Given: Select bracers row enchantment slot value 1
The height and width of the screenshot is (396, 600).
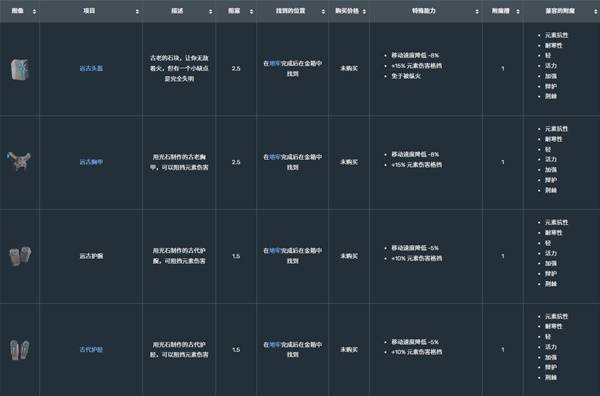Looking at the screenshot, I should pyautogui.click(x=503, y=256).
